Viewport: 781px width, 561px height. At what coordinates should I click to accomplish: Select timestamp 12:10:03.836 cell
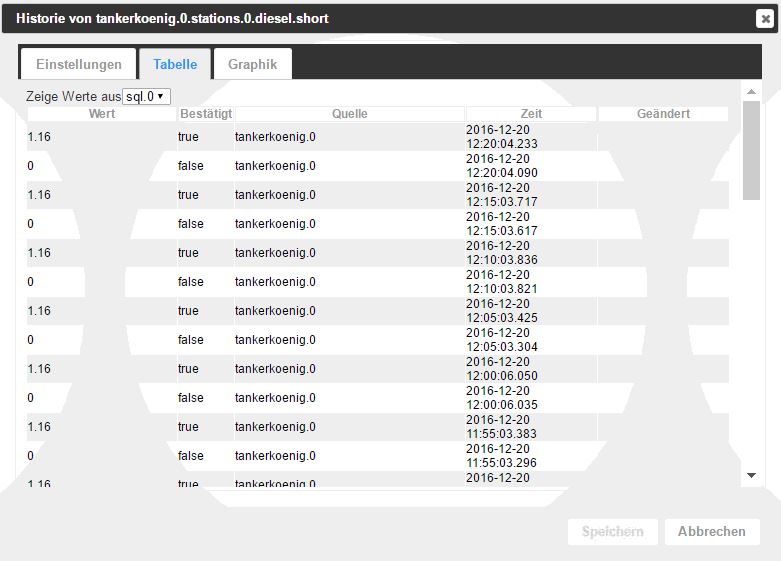point(531,253)
